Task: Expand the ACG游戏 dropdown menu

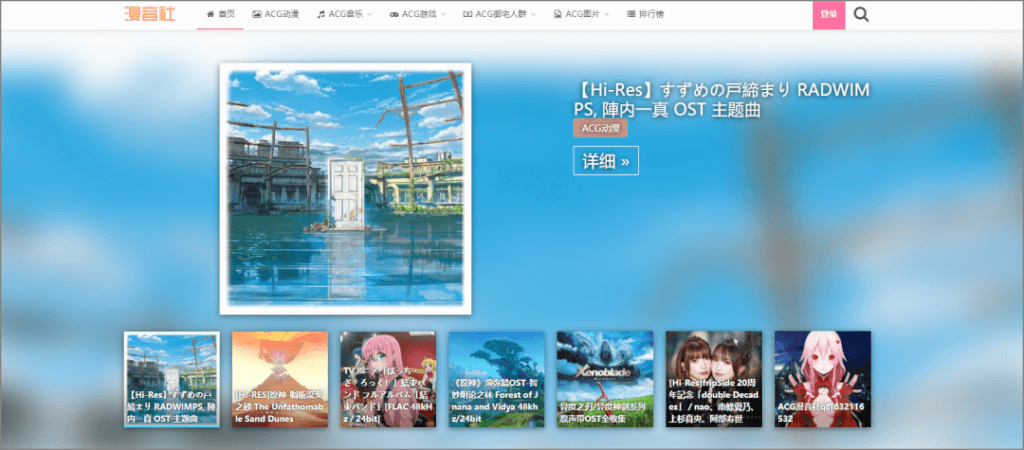Action: point(417,14)
